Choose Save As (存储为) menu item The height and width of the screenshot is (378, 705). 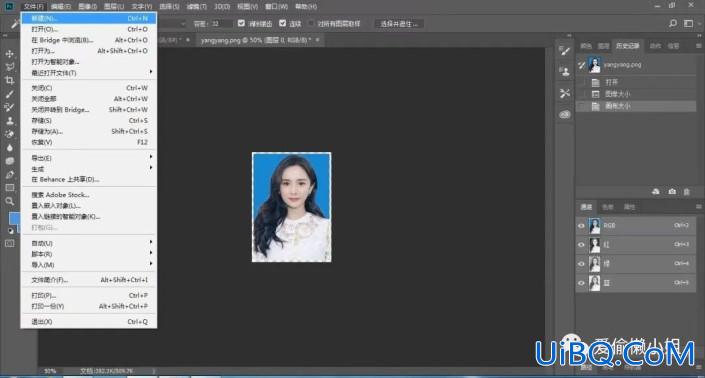coord(89,131)
